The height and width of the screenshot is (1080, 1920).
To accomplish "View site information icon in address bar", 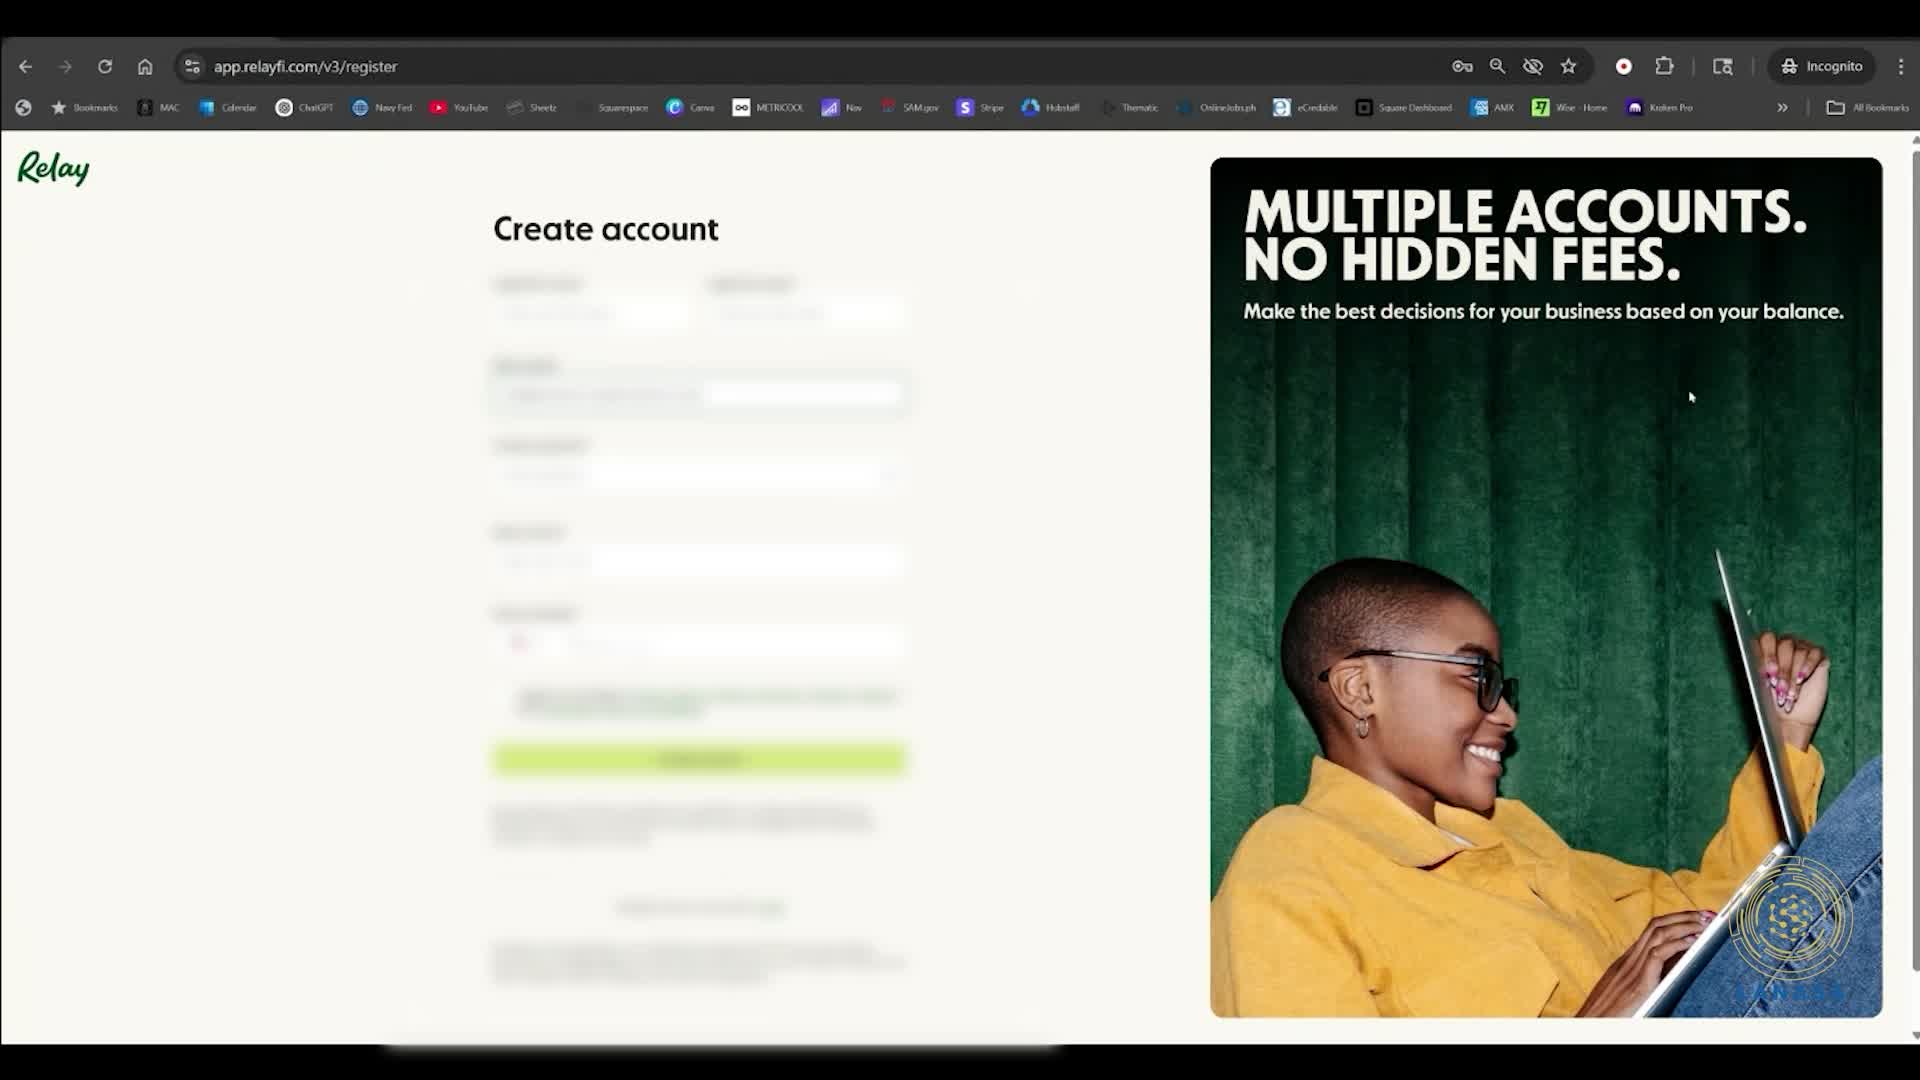I will (x=192, y=66).
